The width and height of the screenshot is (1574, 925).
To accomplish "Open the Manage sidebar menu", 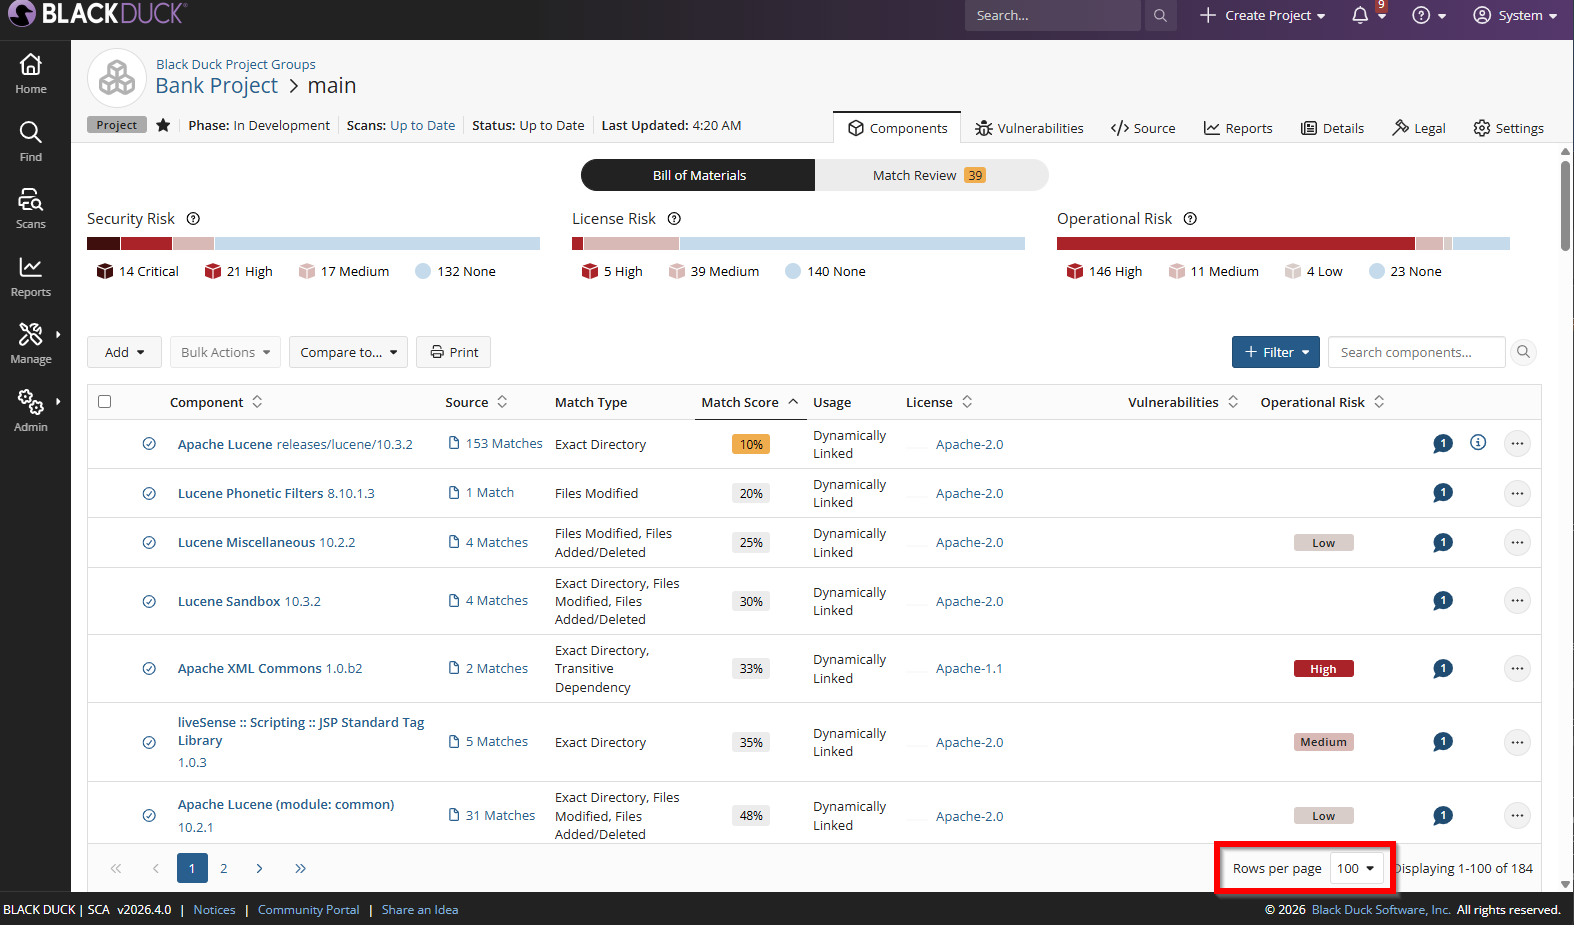I will pyautogui.click(x=31, y=344).
